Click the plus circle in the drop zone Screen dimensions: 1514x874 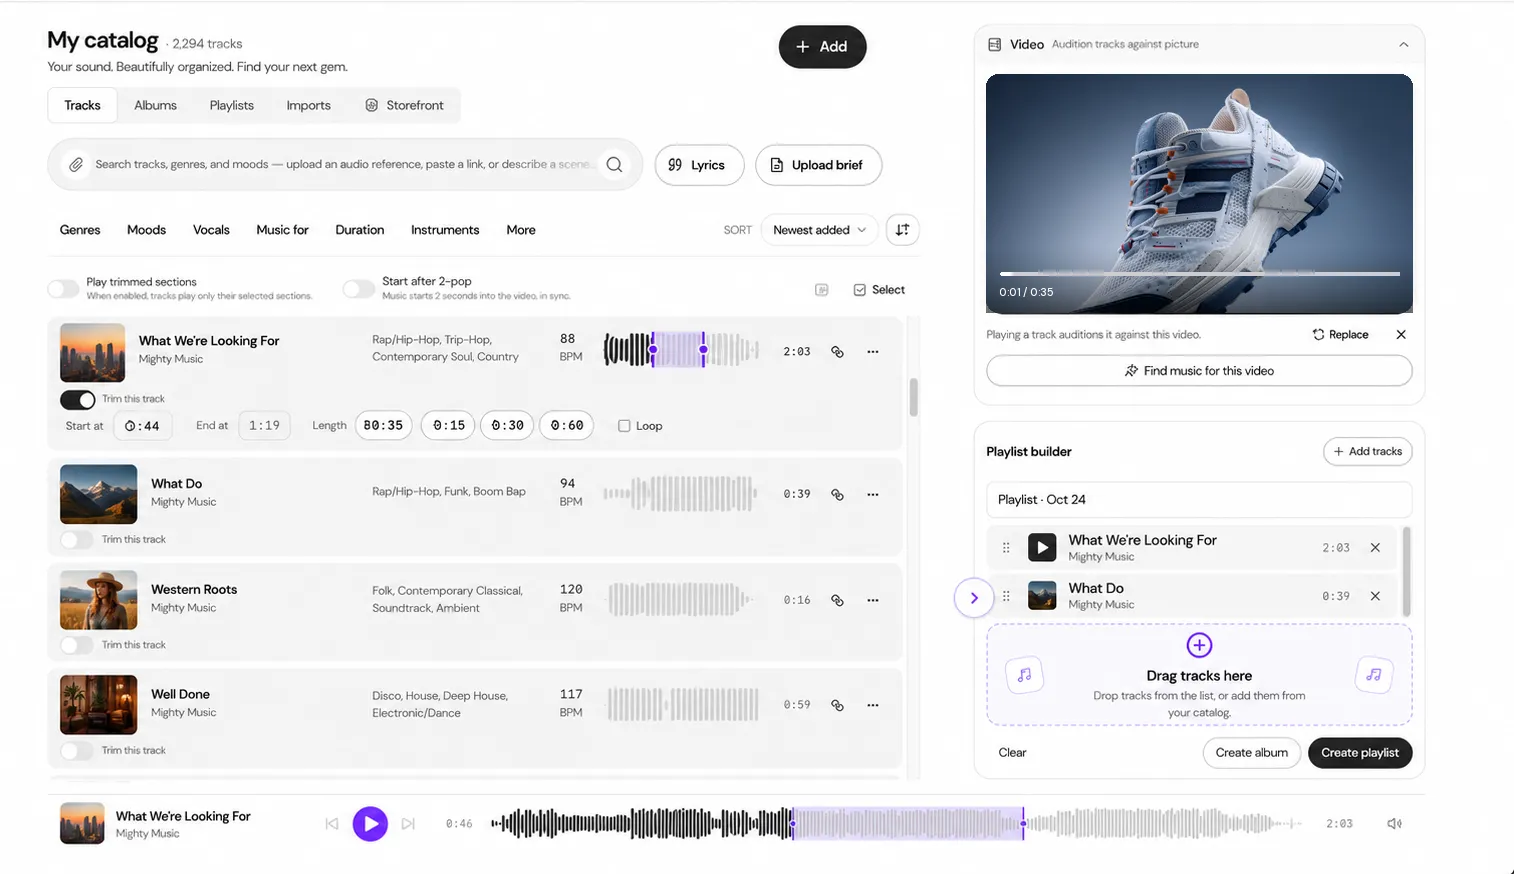pos(1199,645)
